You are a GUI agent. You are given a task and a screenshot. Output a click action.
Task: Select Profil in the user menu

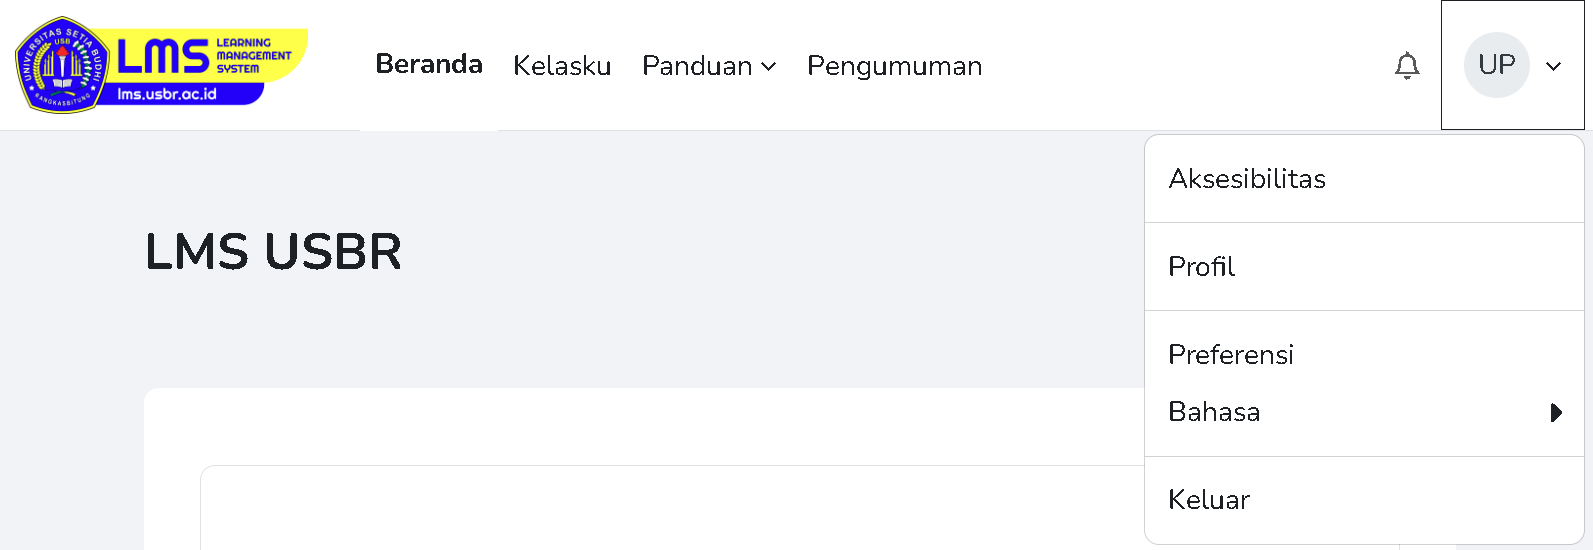click(1201, 267)
